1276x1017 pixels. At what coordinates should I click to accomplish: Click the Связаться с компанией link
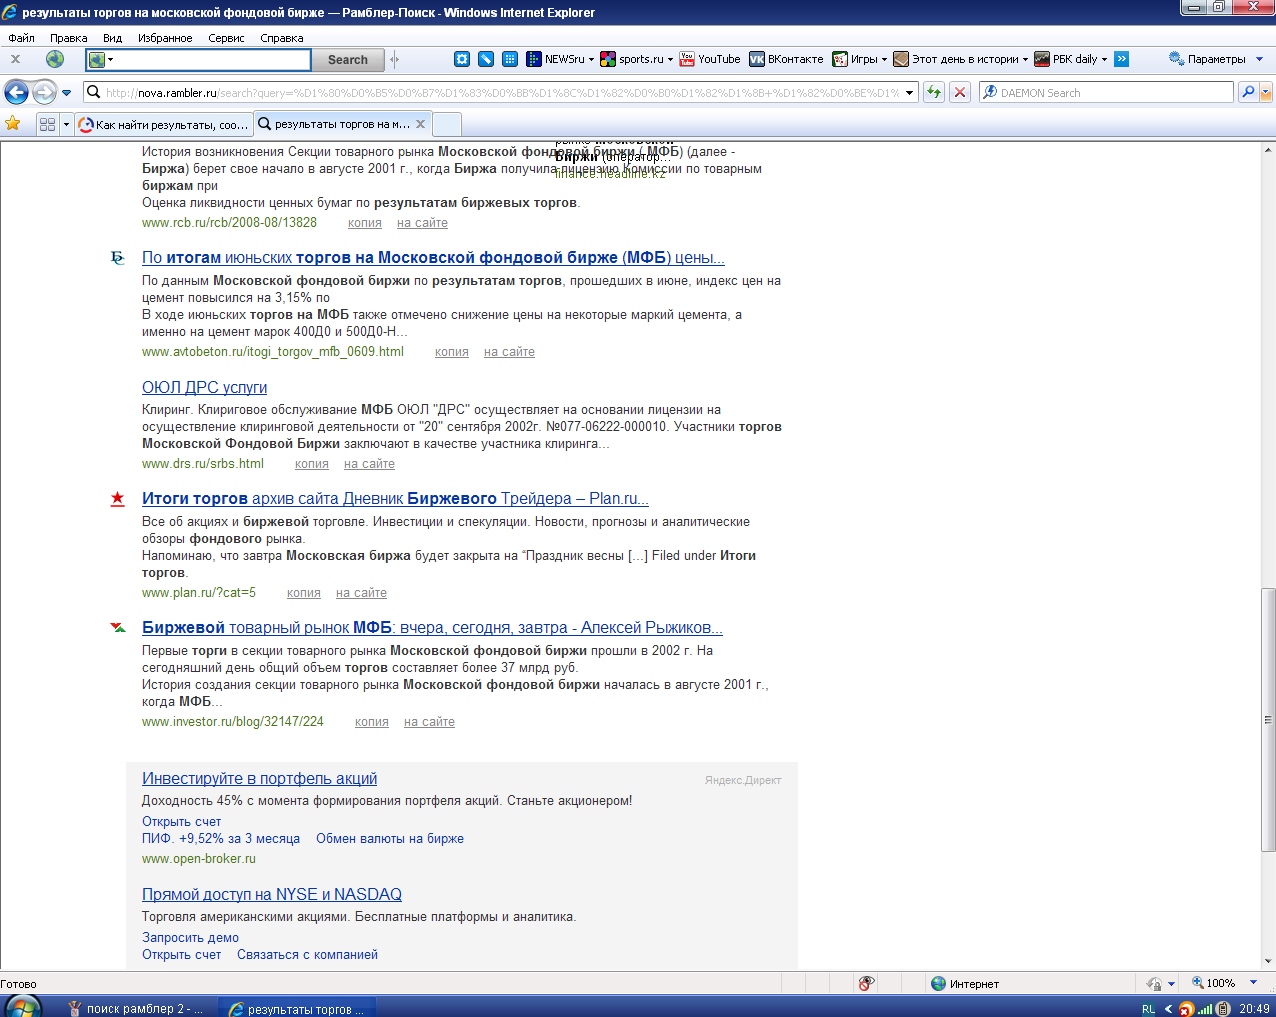click(x=307, y=955)
